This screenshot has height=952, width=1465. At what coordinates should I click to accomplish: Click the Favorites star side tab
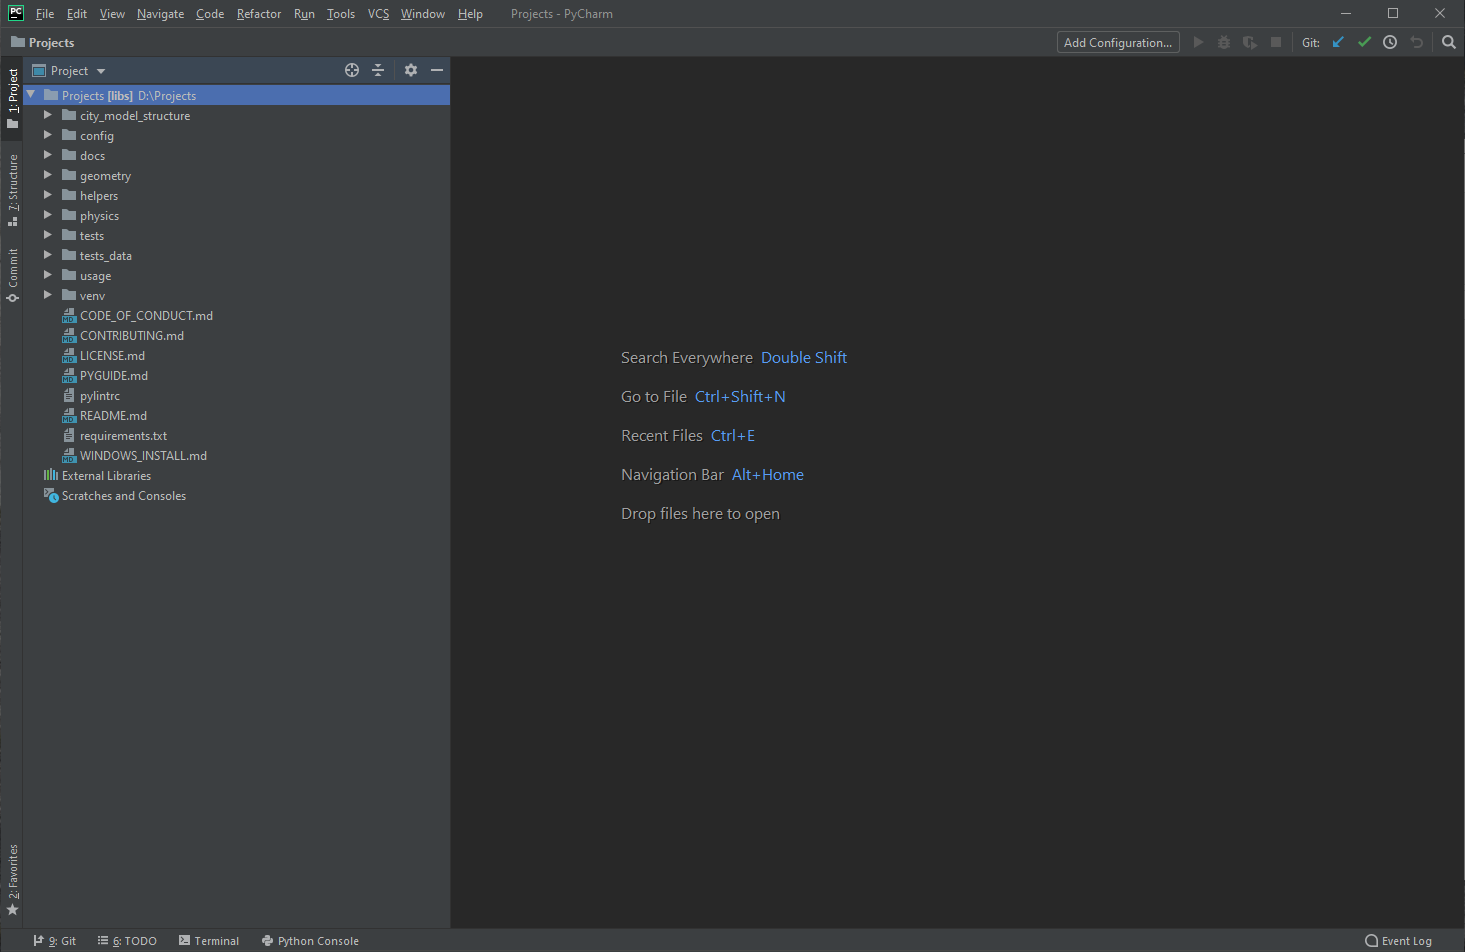click(x=12, y=880)
